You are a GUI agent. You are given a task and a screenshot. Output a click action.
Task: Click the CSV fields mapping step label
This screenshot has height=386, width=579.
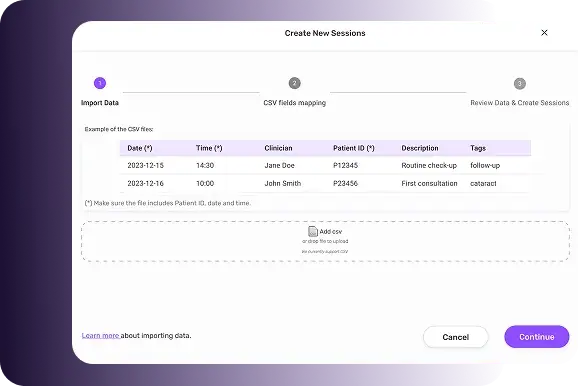pos(294,103)
